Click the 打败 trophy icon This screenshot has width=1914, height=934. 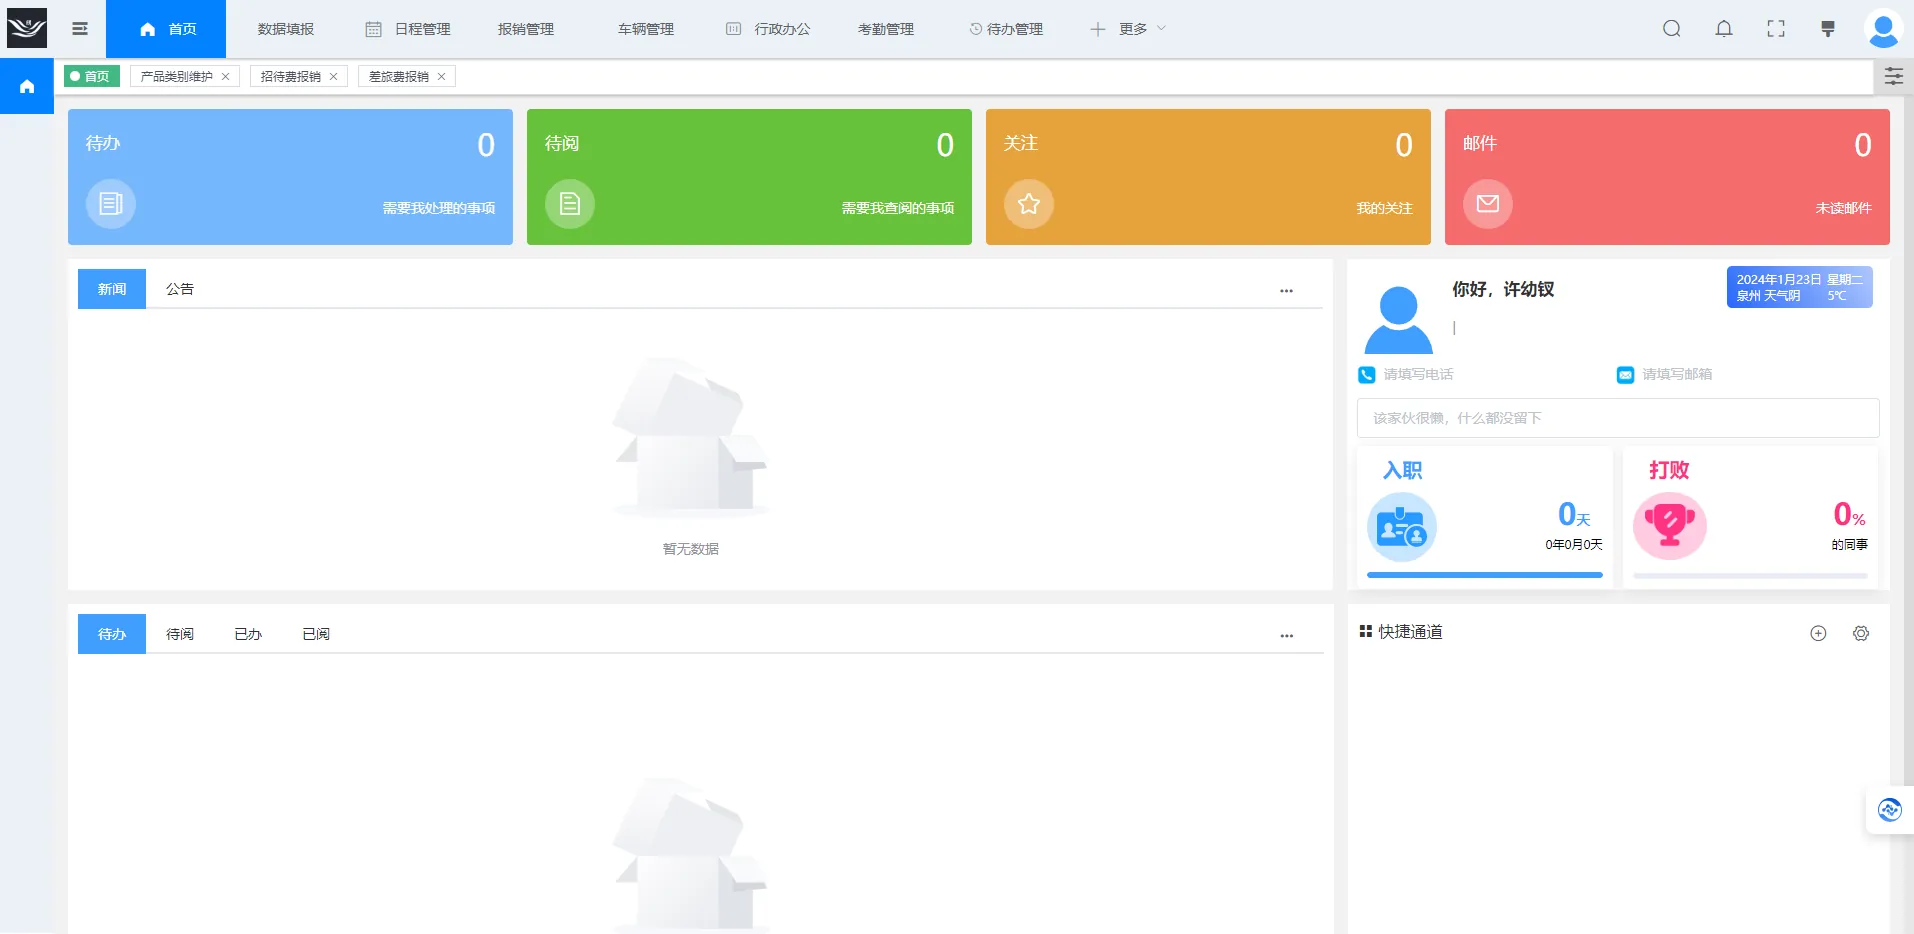pyautogui.click(x=1670, y=526)
